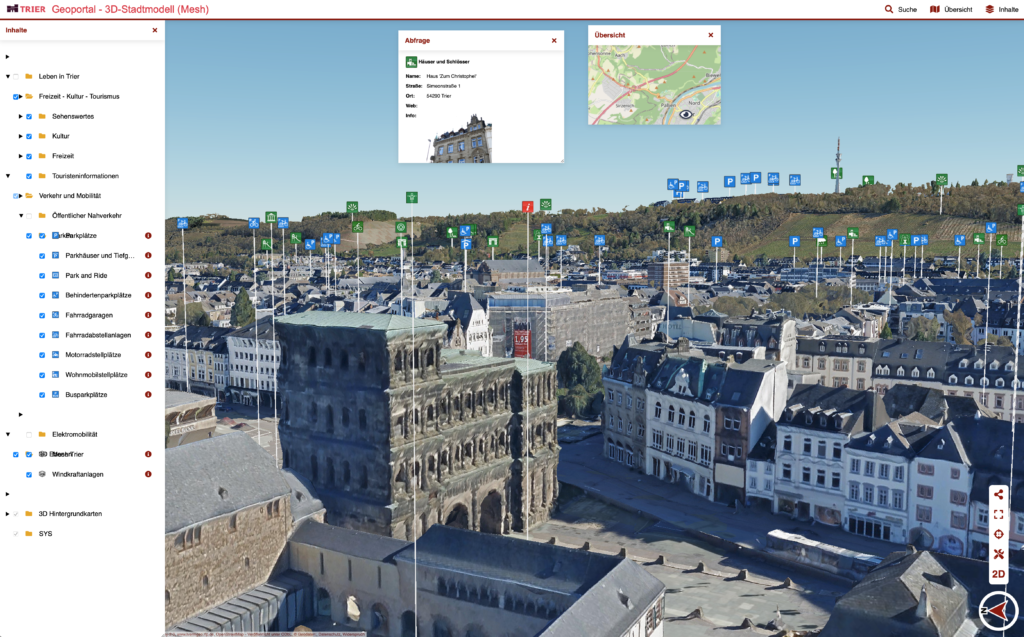Click the locate position crosshair icon
Screen dimensions: 1024x637
pos(998,534)
